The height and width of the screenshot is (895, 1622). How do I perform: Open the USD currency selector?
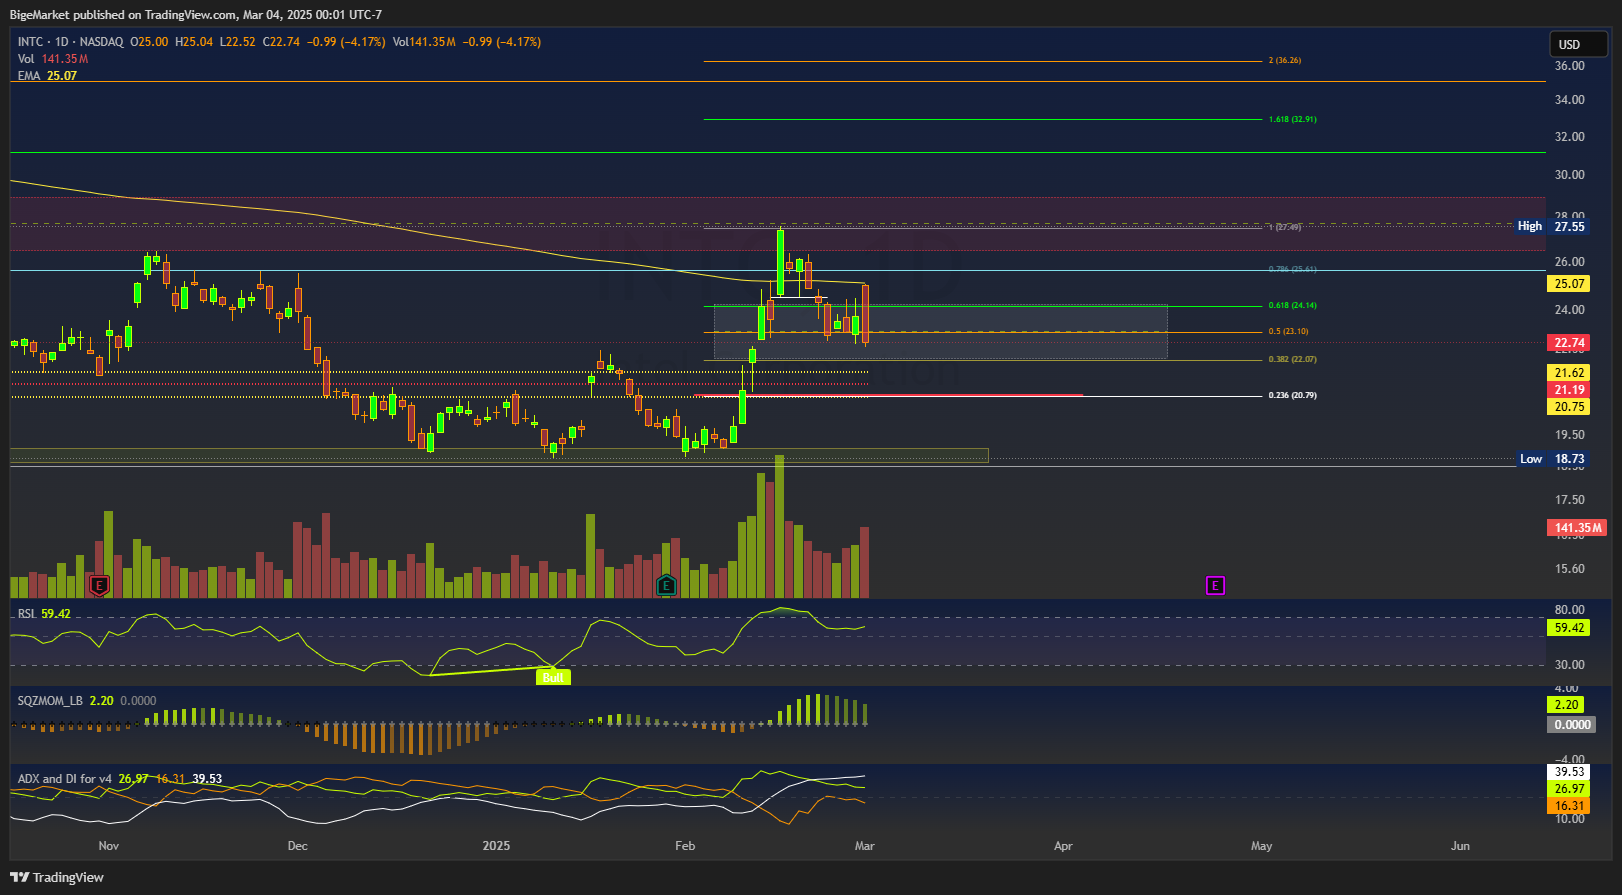click(1578, 44)
